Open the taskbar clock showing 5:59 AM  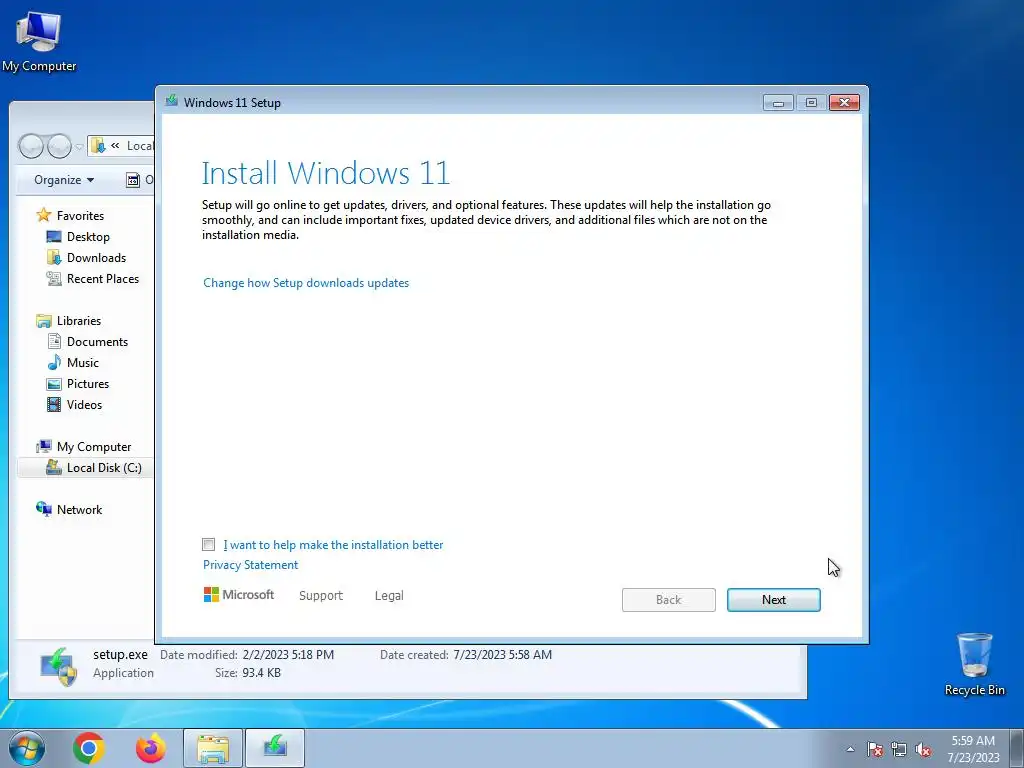(x=973, y=748)
